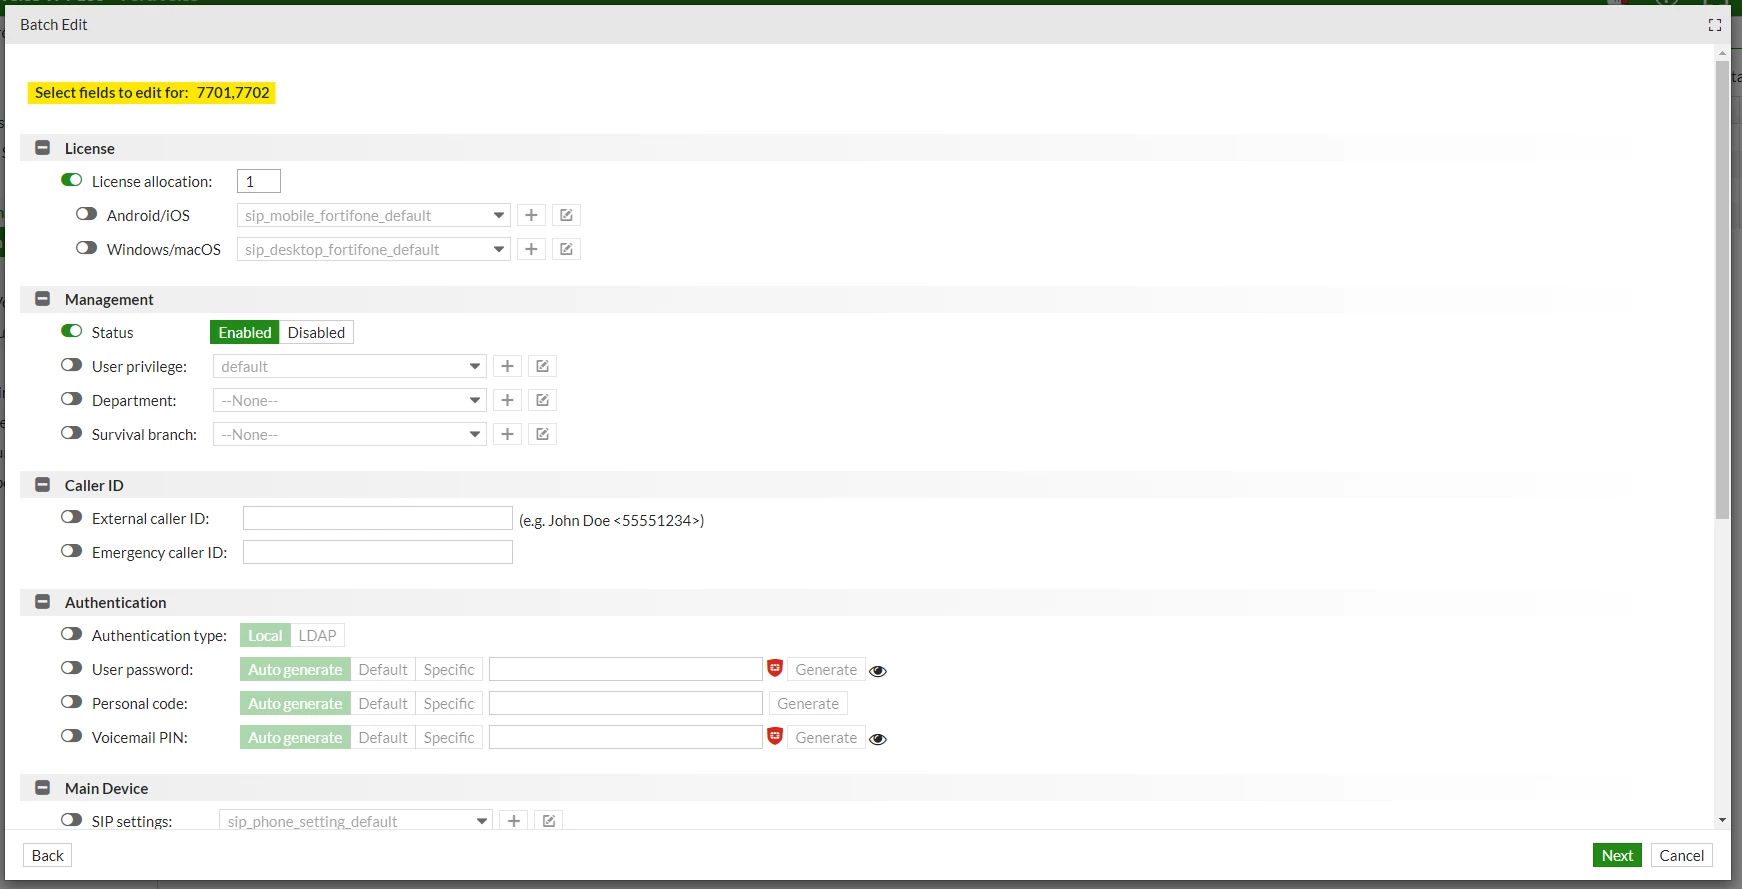This screenshot has height=889, width=1742.
Task: Enable the Windows/macOS toggle
Action: click(x=86, y=248)
